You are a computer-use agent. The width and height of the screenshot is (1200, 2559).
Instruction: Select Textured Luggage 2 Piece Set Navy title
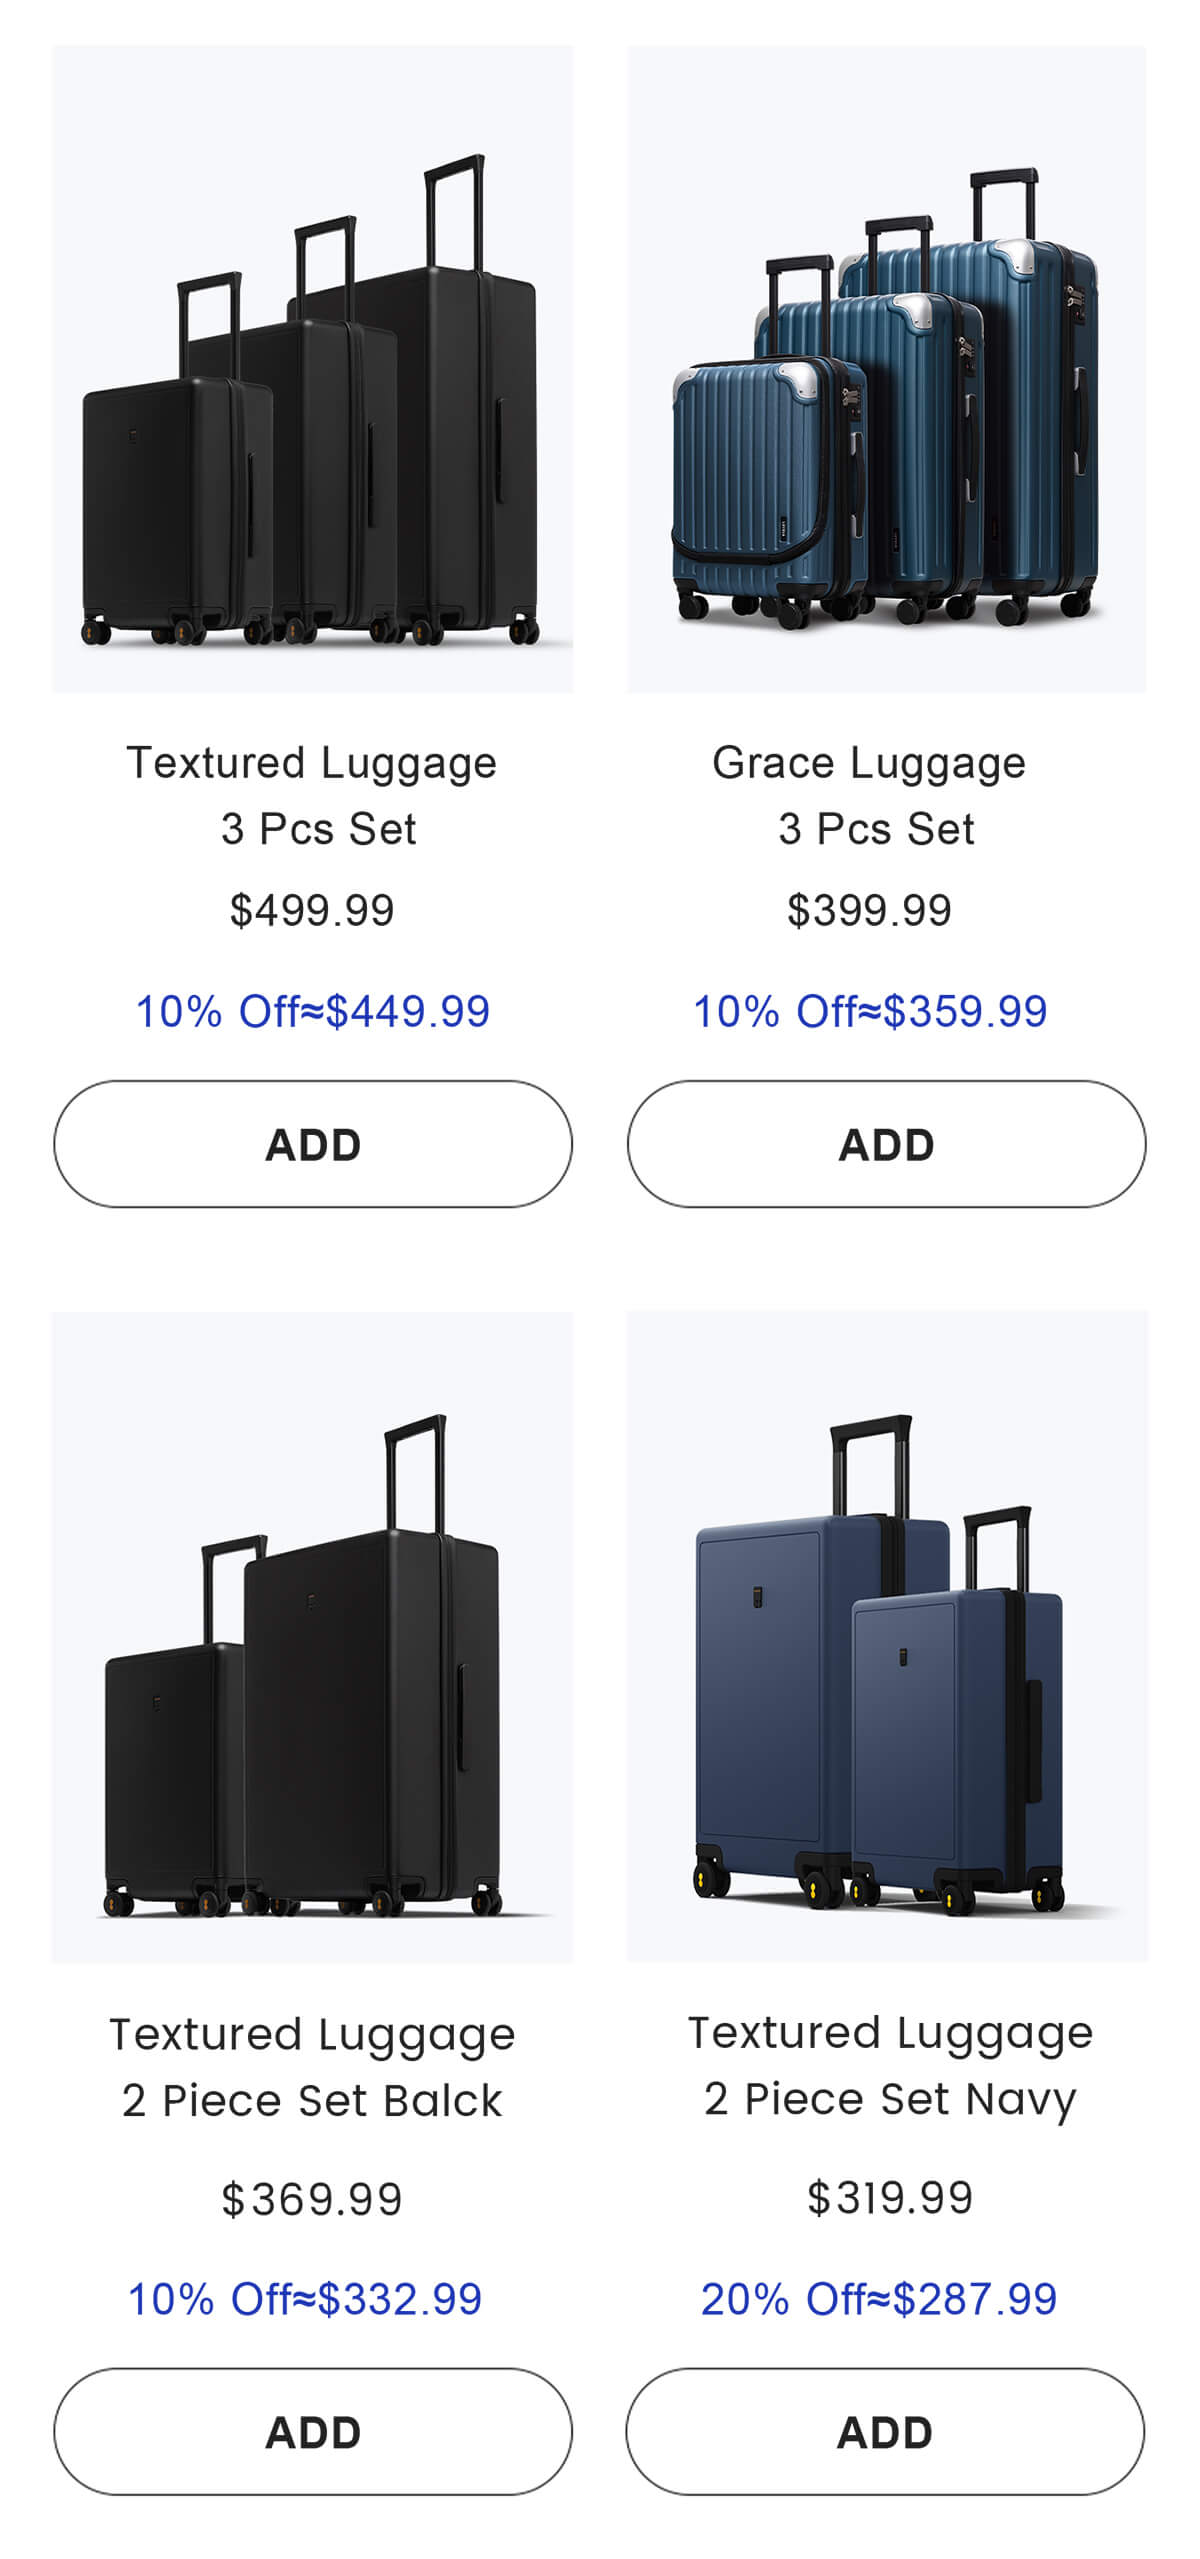(x=890, y=2065)
